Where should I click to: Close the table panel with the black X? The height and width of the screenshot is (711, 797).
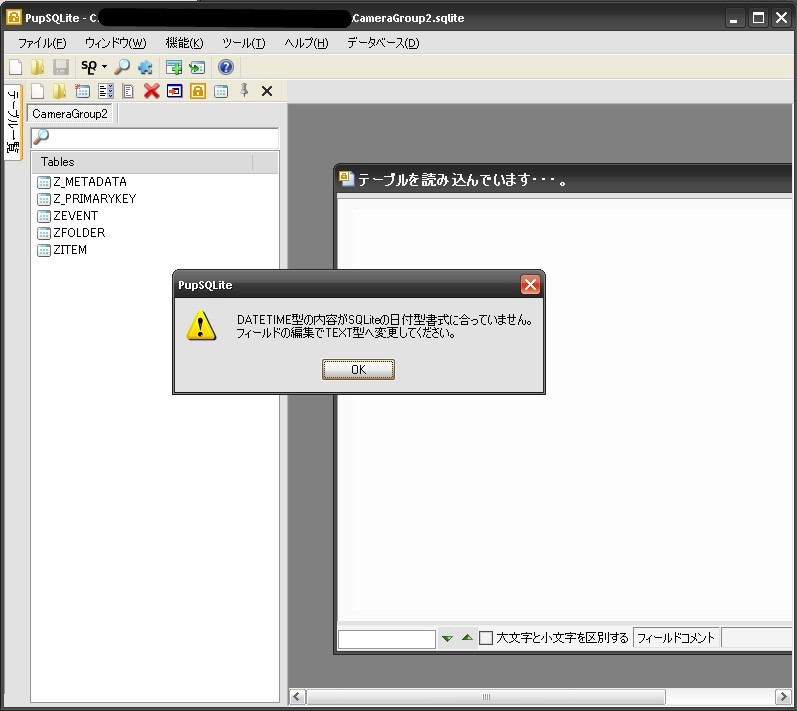[267, 91]
